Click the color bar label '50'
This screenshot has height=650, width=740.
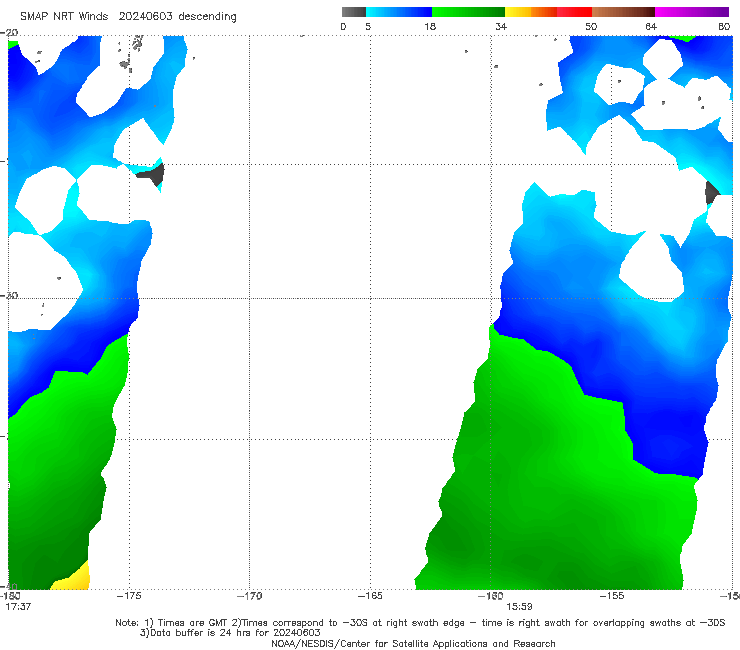coord(591,26)
